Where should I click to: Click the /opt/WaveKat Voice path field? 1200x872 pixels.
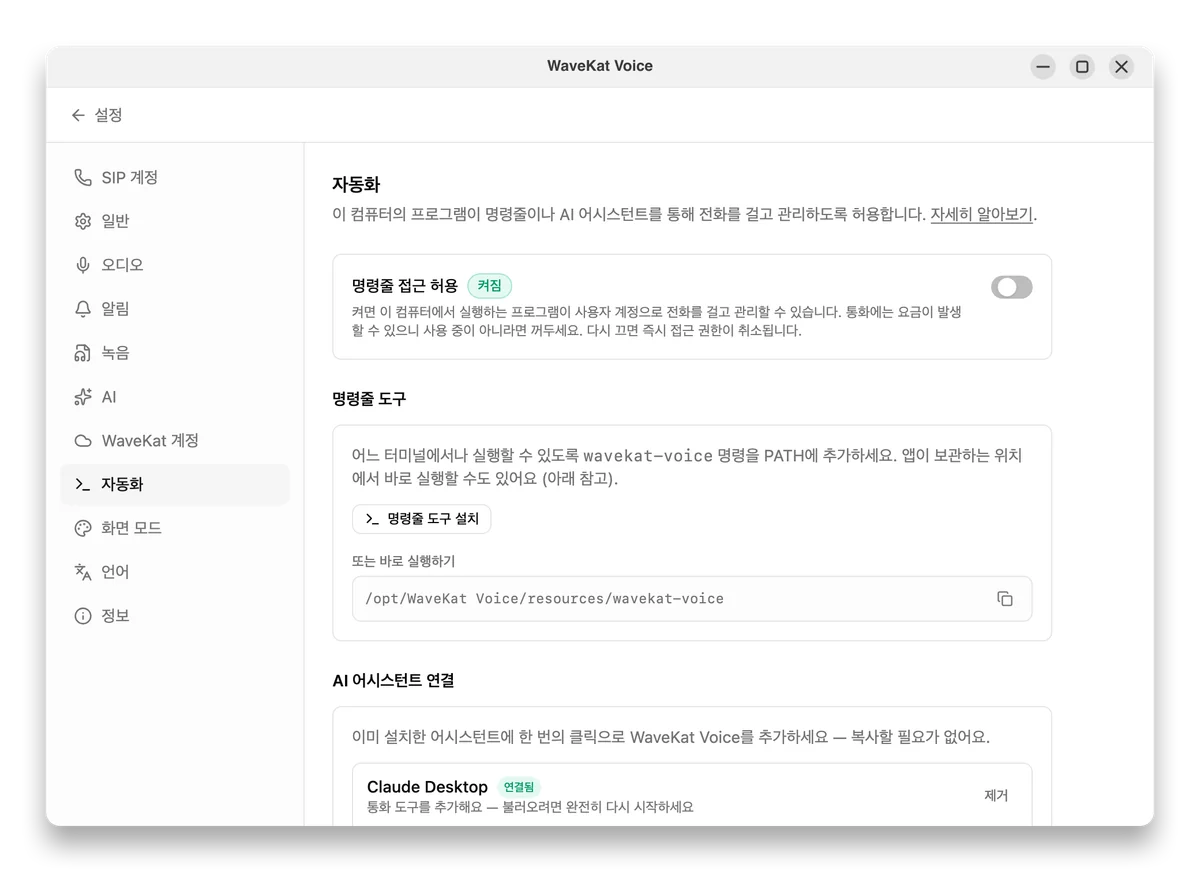click(x=692, y=599)
